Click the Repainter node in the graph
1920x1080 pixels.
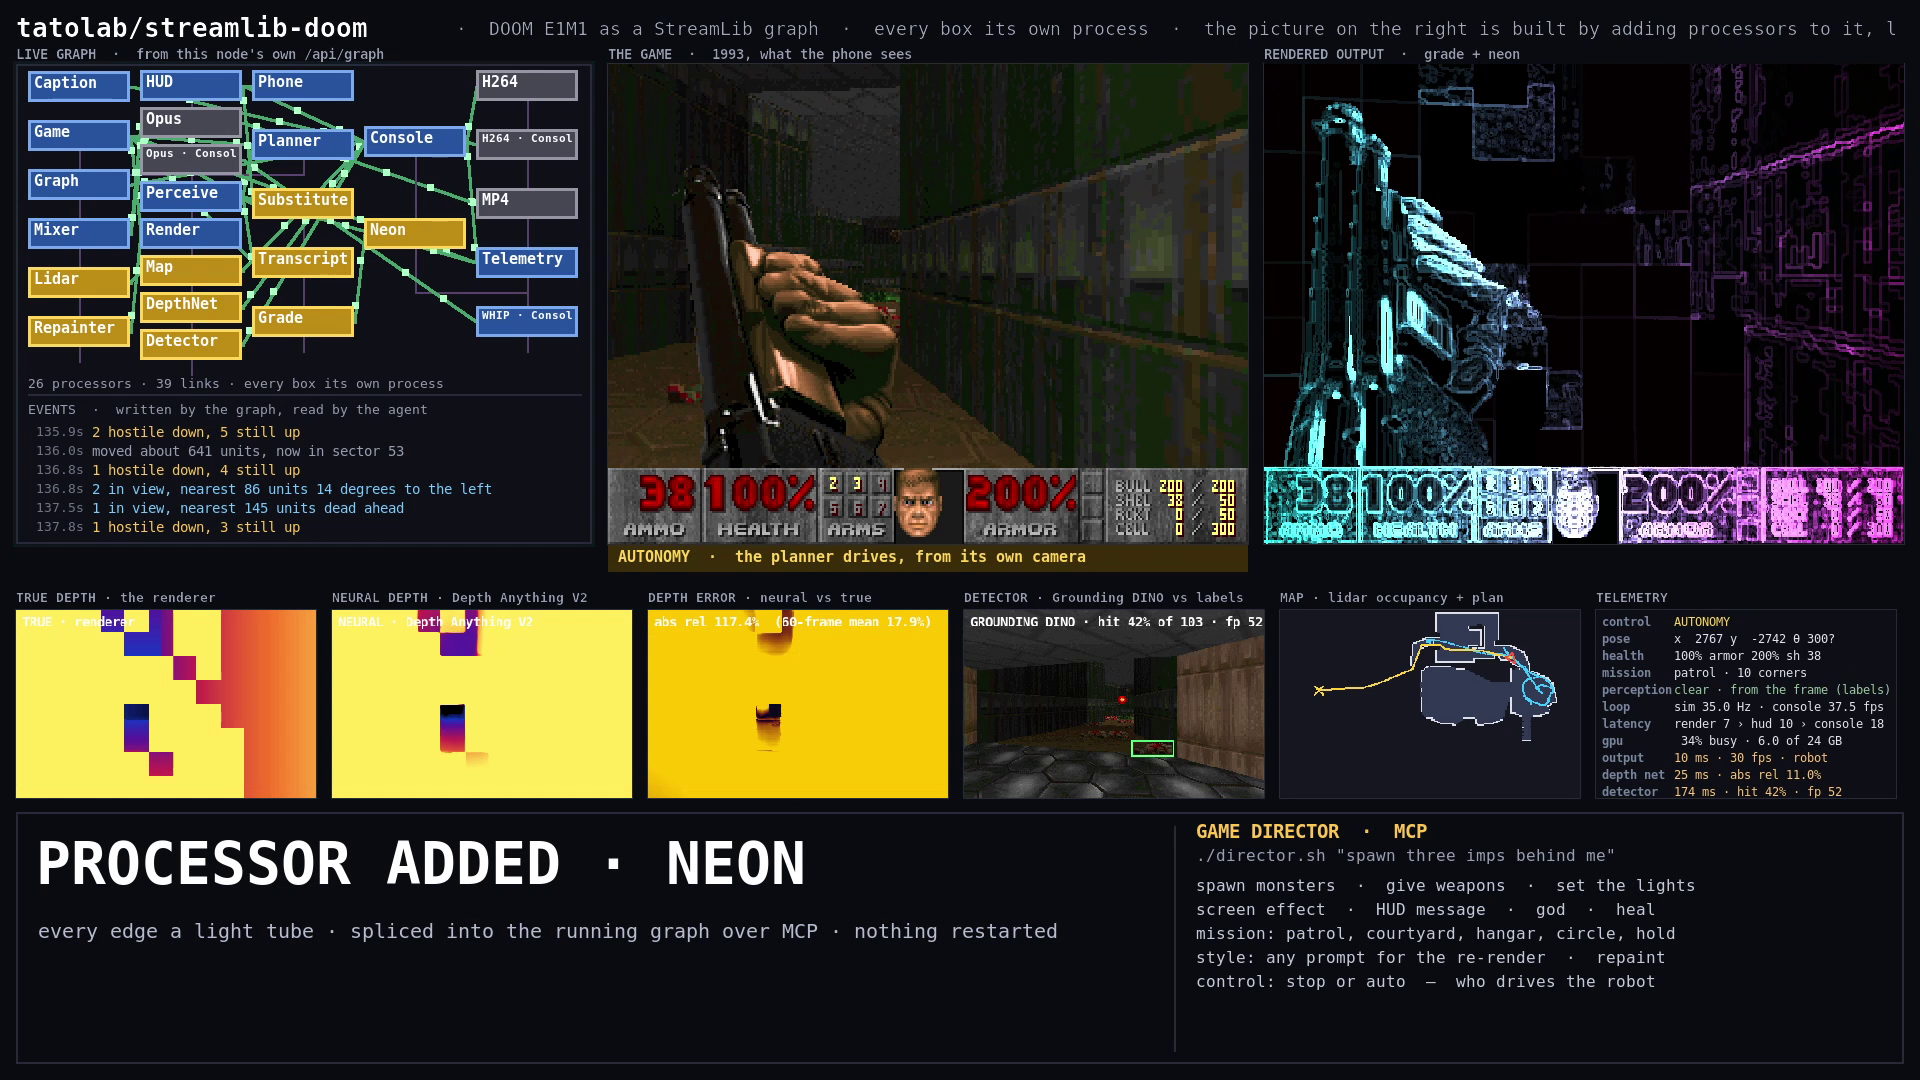(x=79, y=331)
